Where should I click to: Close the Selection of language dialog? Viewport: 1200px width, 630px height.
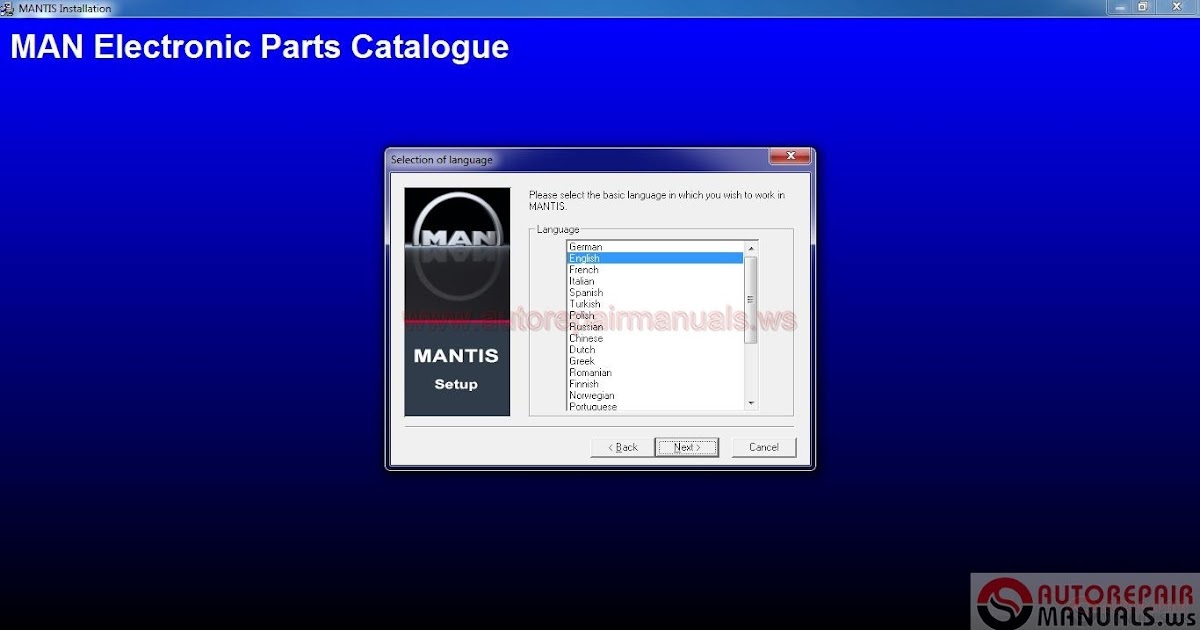[789, 157]
